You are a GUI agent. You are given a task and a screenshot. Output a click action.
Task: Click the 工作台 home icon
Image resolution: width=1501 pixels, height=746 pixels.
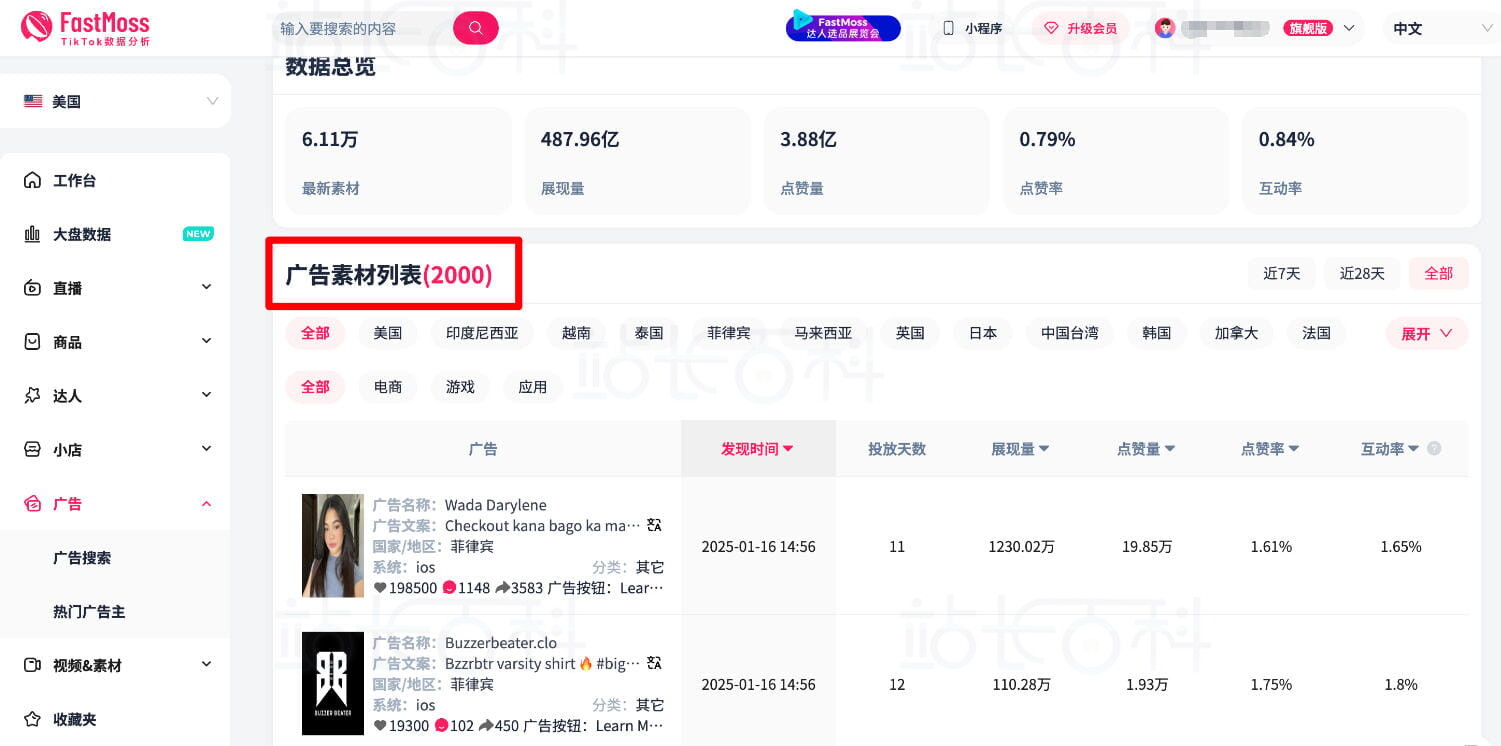(x=33, y=181)
